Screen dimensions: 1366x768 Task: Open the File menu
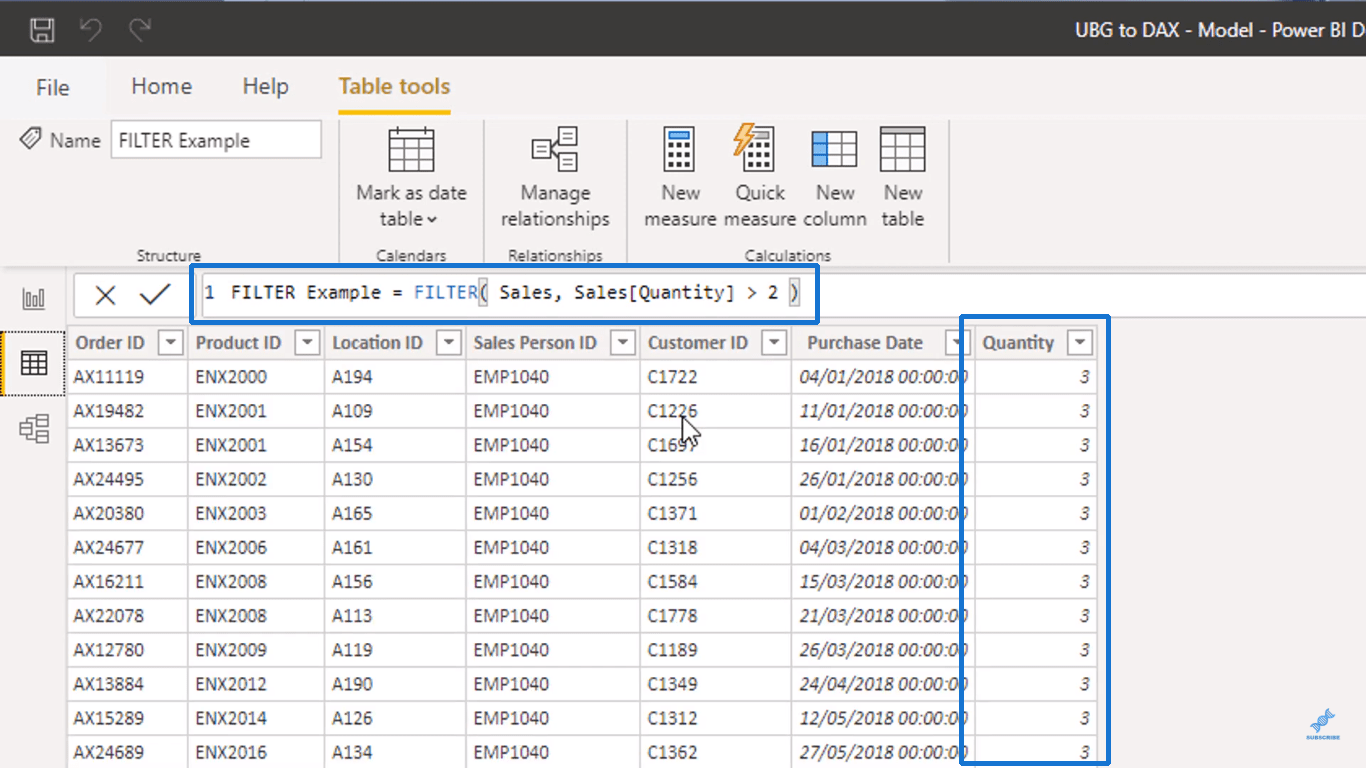pos(52,87)
